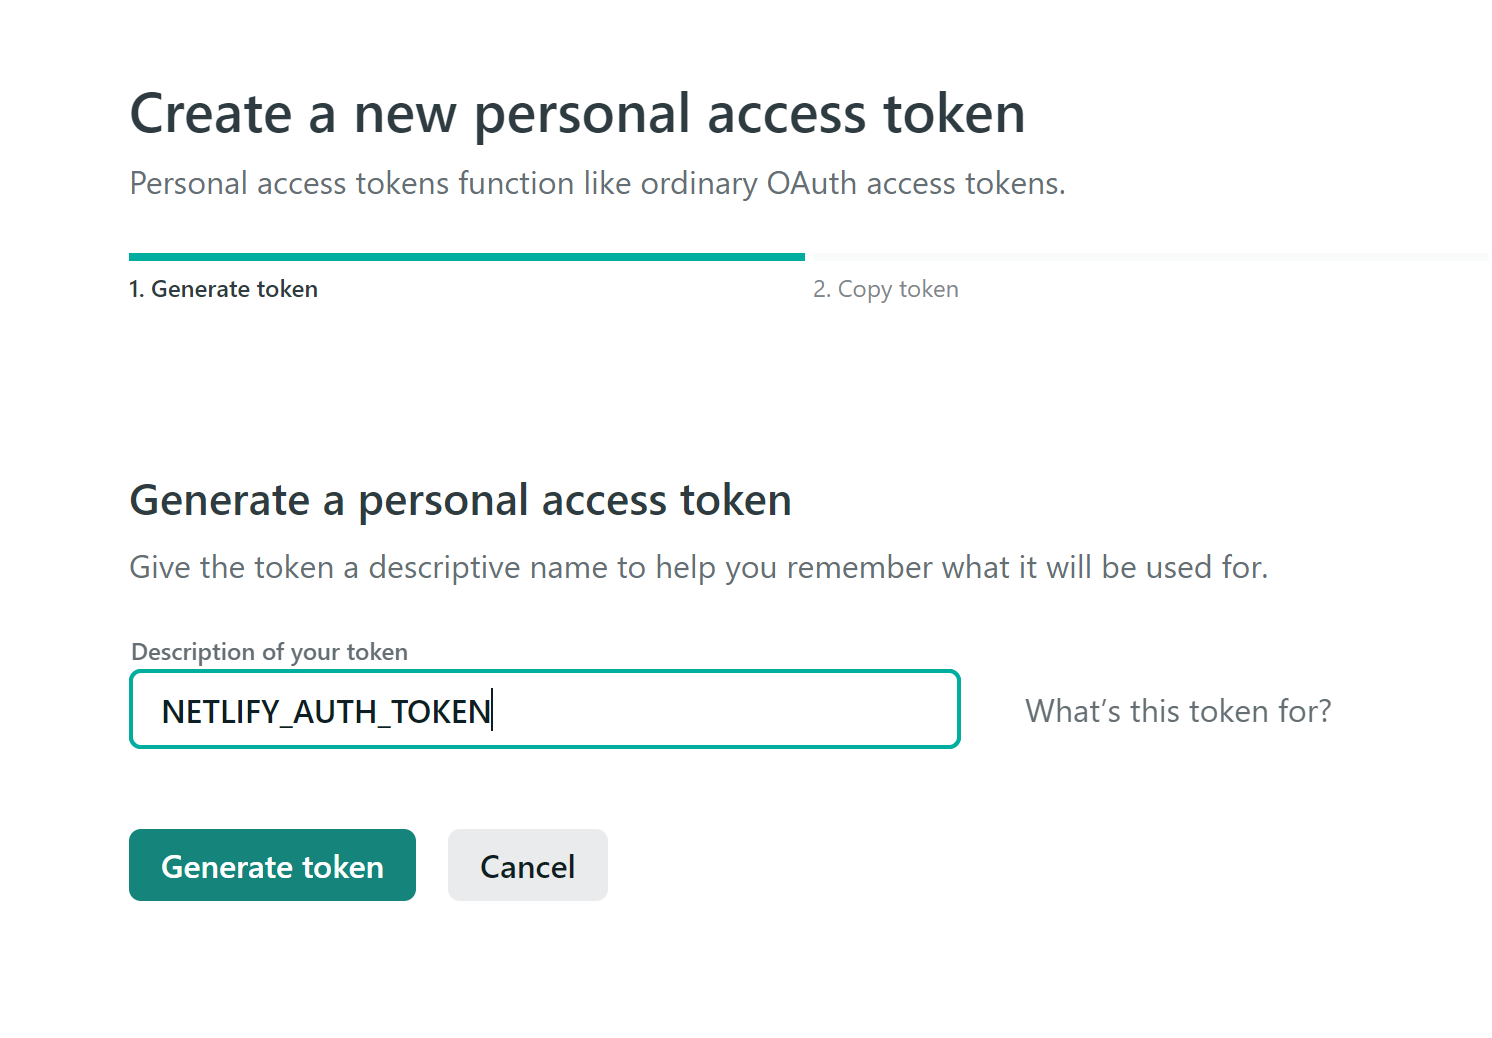Click empty space inside the description field
This screenshot has height=1038, width=1492.
coord(720,710)
